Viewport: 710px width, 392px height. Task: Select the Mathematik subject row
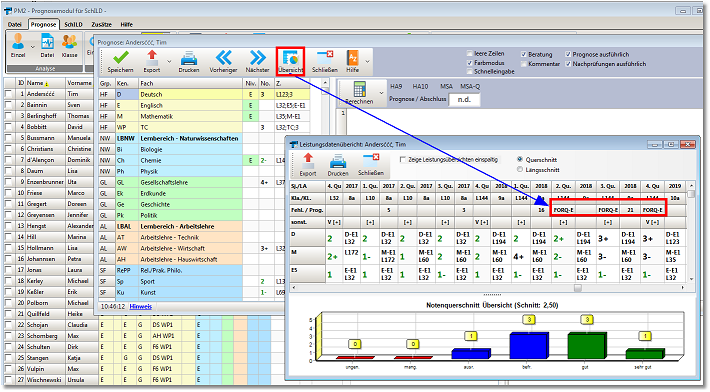click(x=204, y=116)
